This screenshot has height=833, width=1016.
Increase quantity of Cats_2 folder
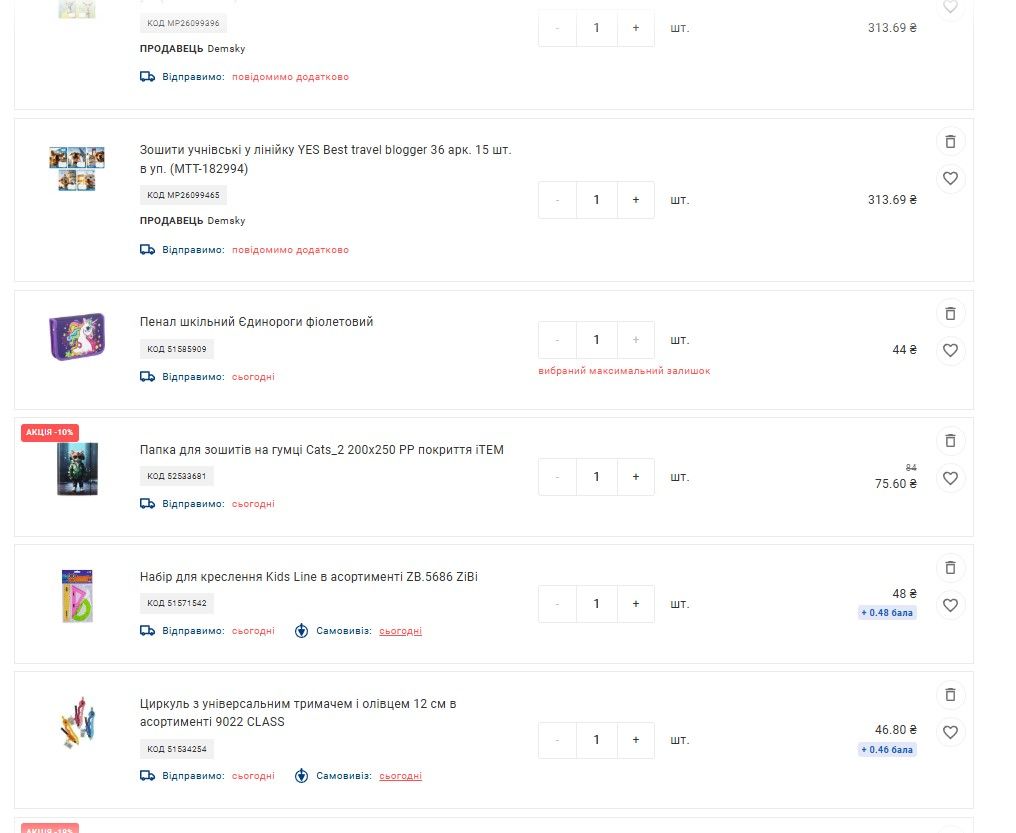pos(636,477)
